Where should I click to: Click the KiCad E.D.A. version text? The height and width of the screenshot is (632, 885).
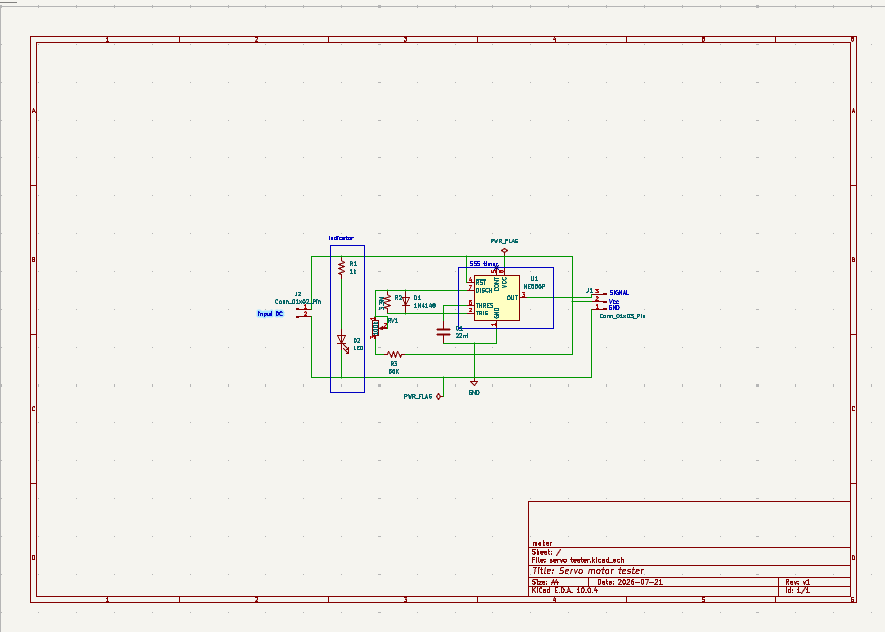pyautogui.click(x=565, y=590)
